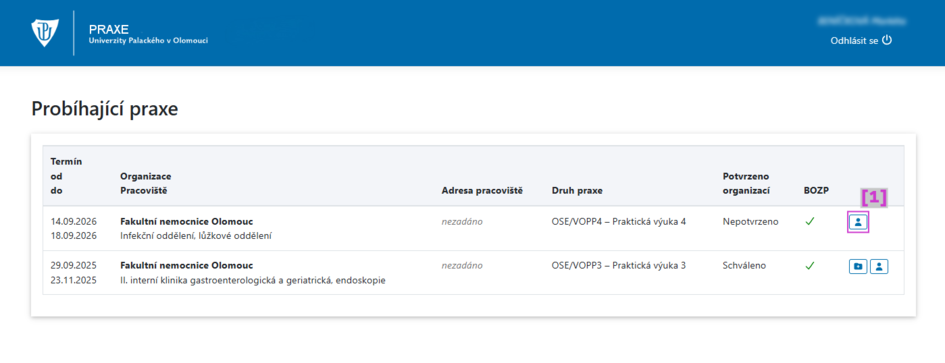Click date 14.09.2026 in first row
Screen dimensions: 945x363
click(x=74, y=221)
